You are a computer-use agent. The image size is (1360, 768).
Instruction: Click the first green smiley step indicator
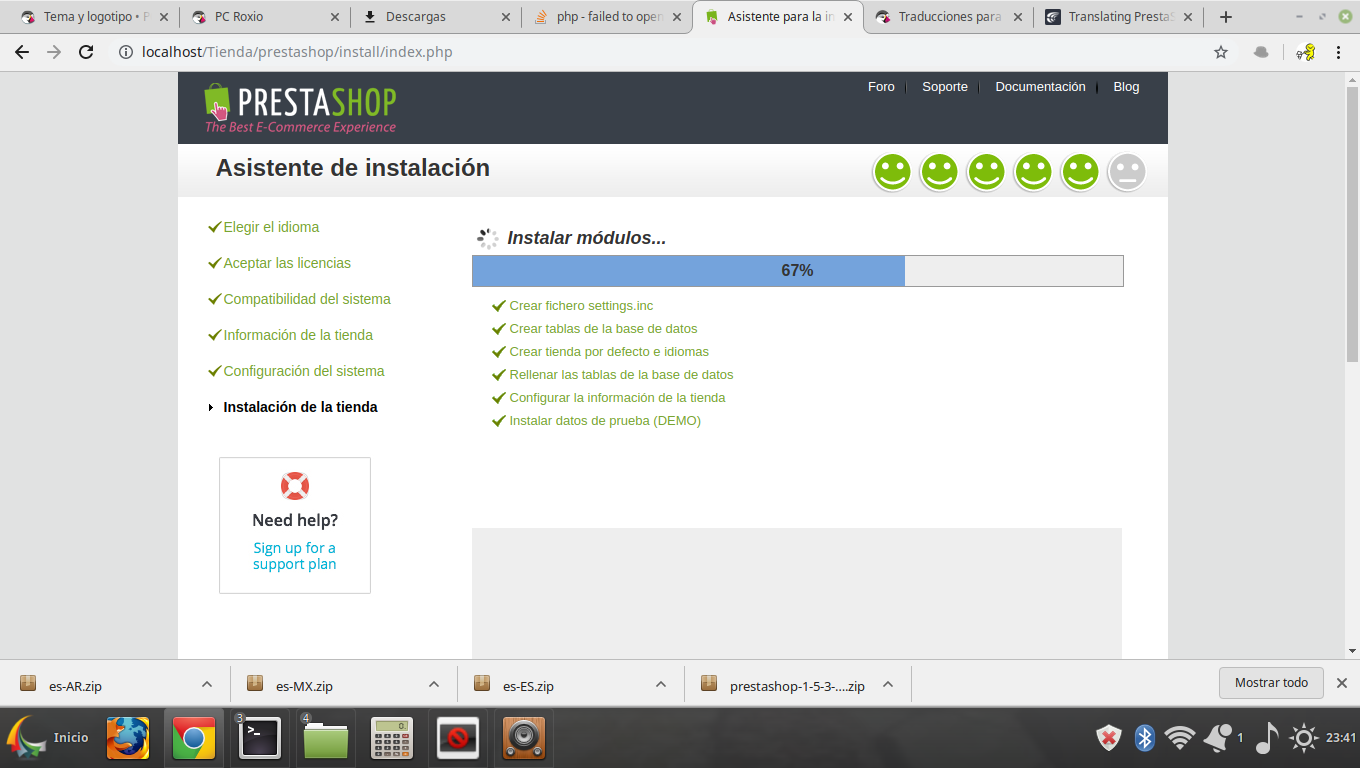[892, 172]
